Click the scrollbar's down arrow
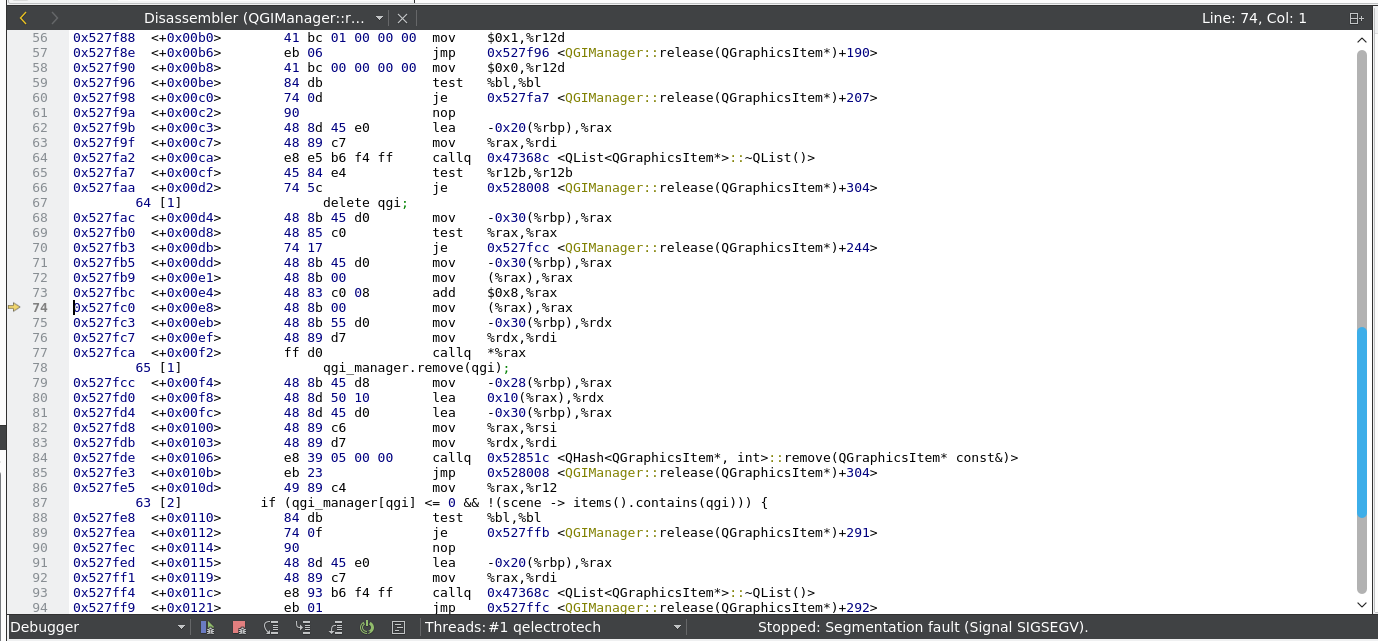Screen dimensions: 1378x641 click(x=1361, y=604)
